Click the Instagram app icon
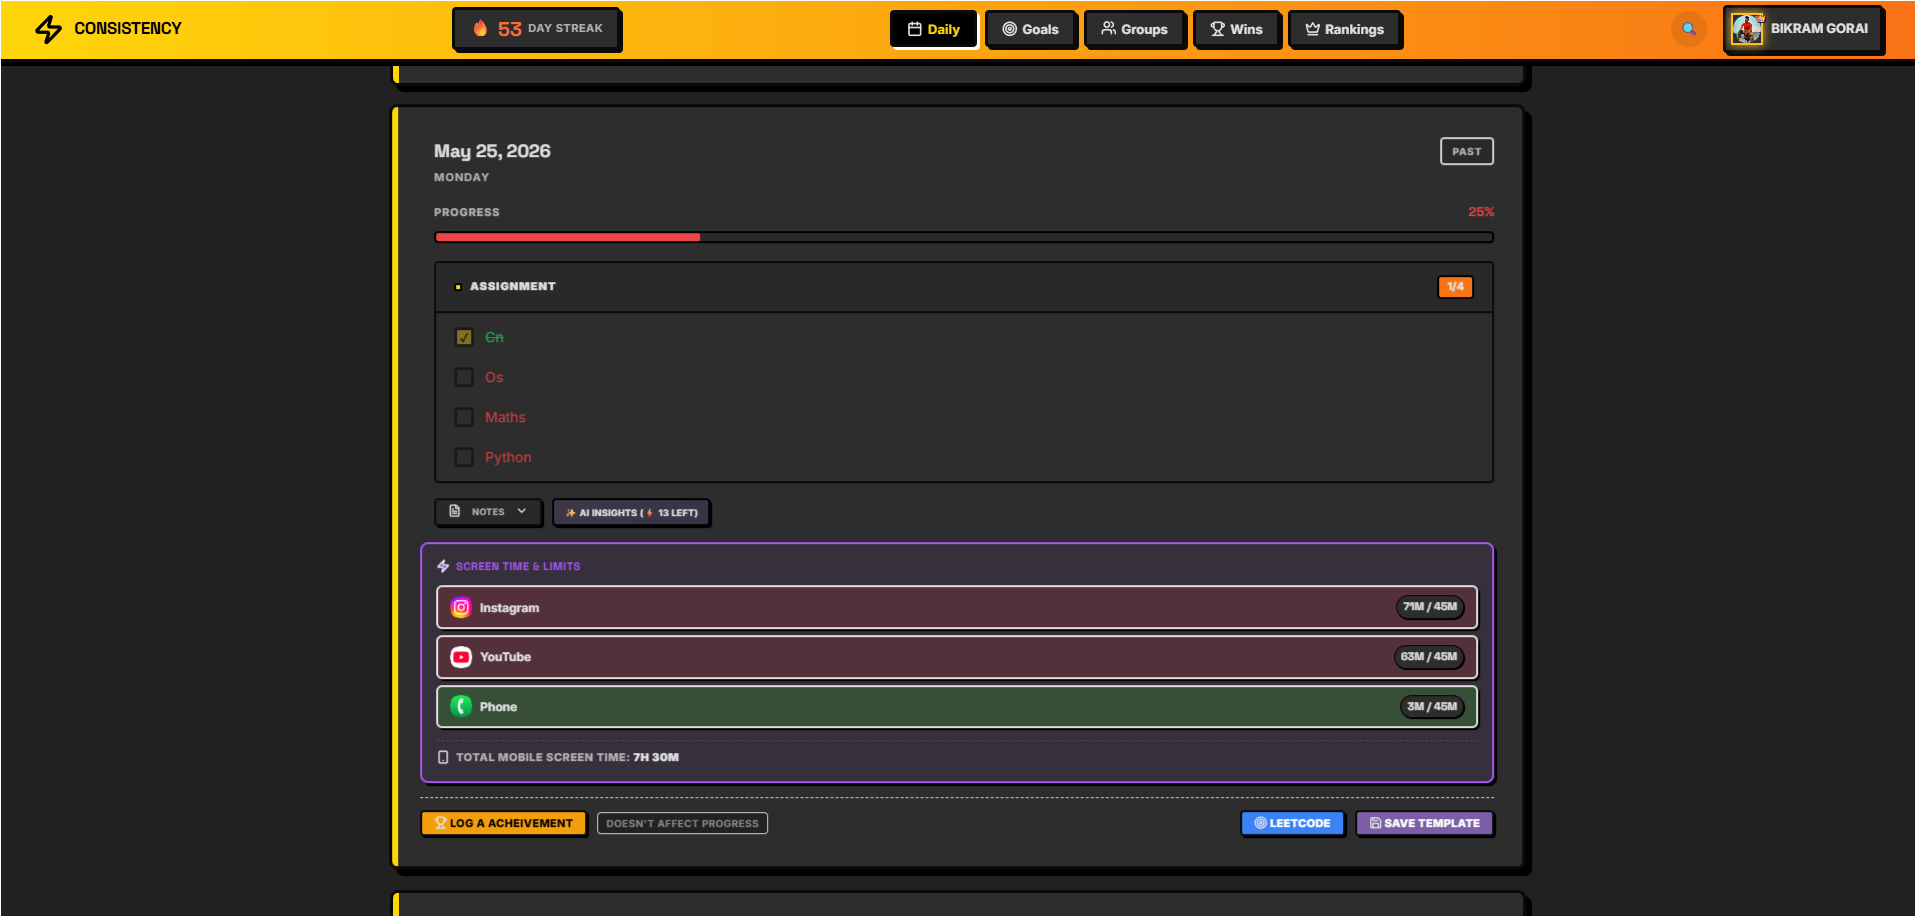Screen dimensions: 1916x917 [461, 607]
